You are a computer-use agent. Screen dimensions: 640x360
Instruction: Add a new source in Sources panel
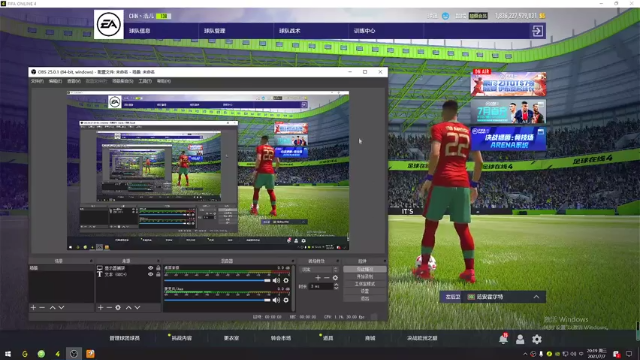click(x=100, y=307)
